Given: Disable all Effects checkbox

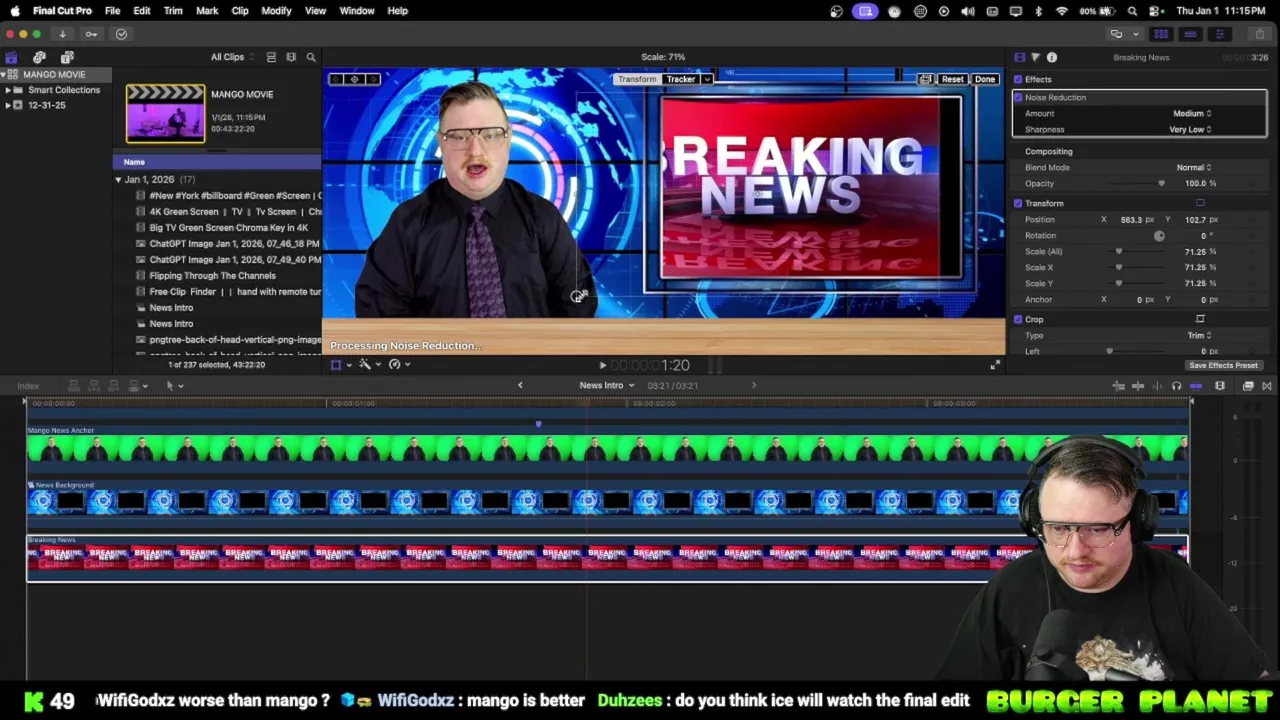Looking at the screenshot, I should [x=1018, y=79].
